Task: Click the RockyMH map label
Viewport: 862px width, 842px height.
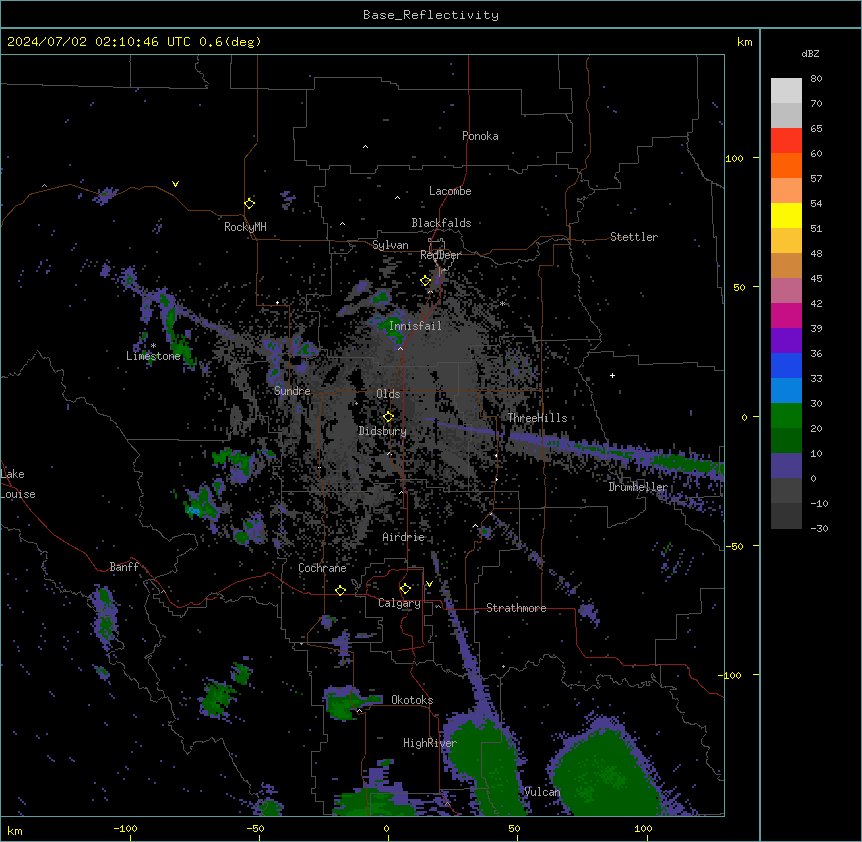Action: click(245, 227)
